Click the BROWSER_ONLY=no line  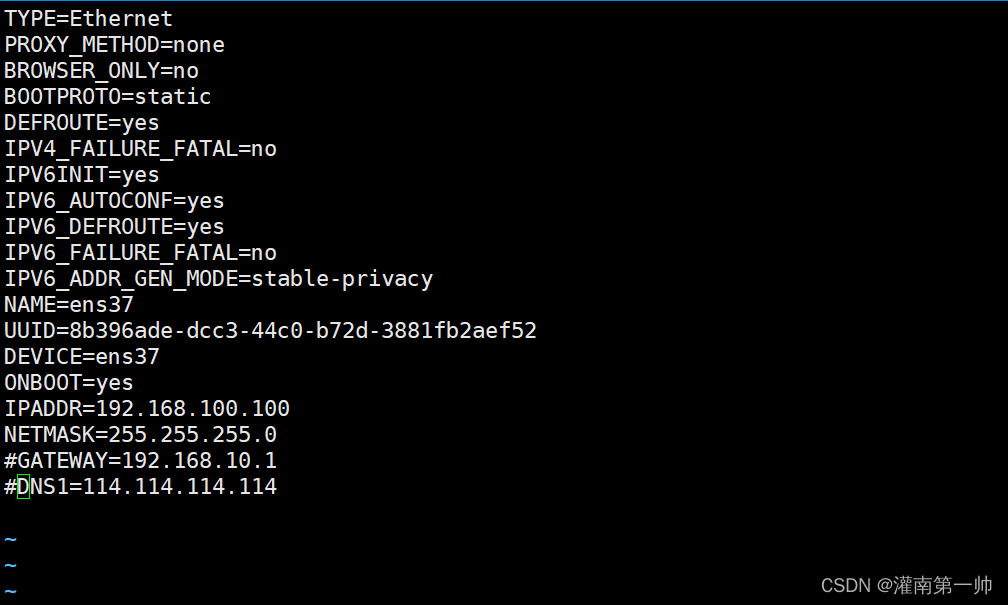(x=101, y=71)
